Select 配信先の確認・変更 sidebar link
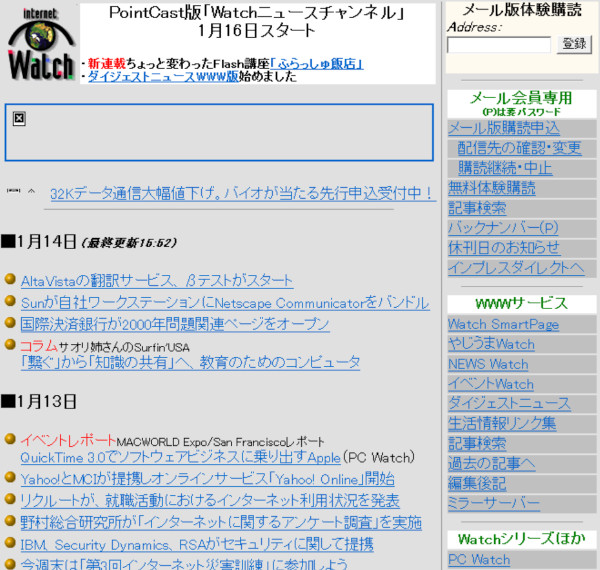Screen dimensions: 600x570 (x=519, y=148)
